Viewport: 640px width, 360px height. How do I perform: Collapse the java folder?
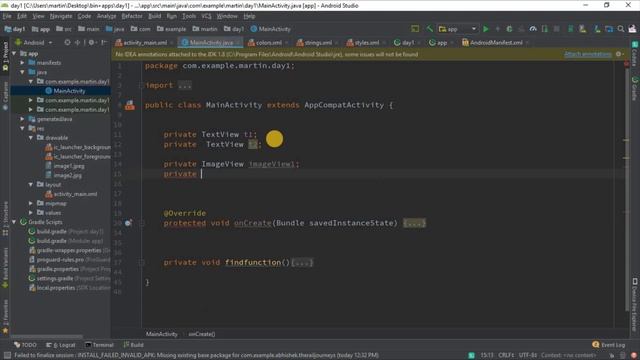22,72
